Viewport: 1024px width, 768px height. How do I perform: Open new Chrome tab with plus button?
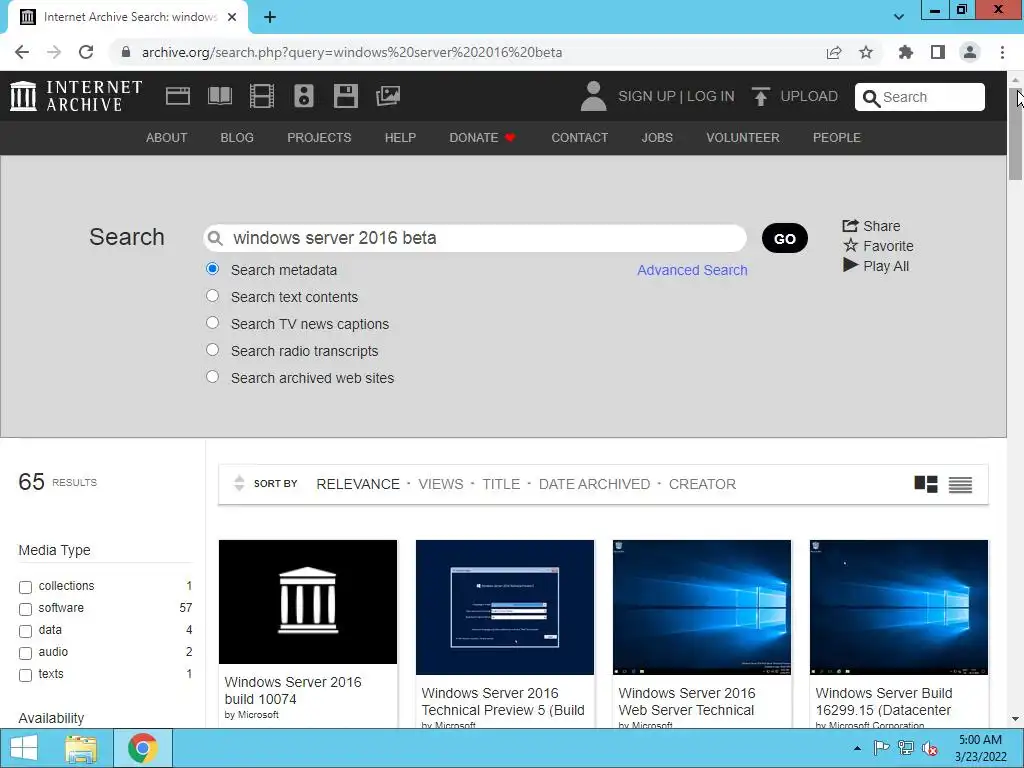tap(270, 17)
